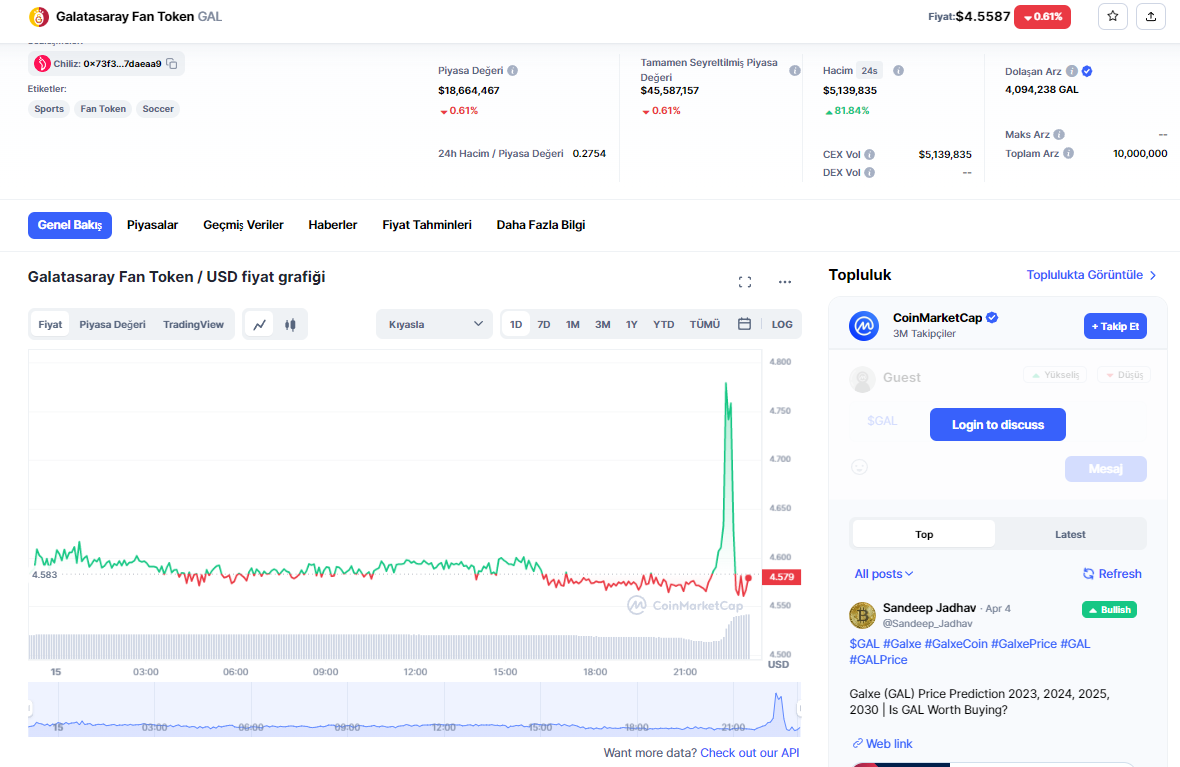Screen dimensions: 1180x767
Task: Switch the feed to Latest posts
Action: pyautogui.click(x=1070, y=534)
